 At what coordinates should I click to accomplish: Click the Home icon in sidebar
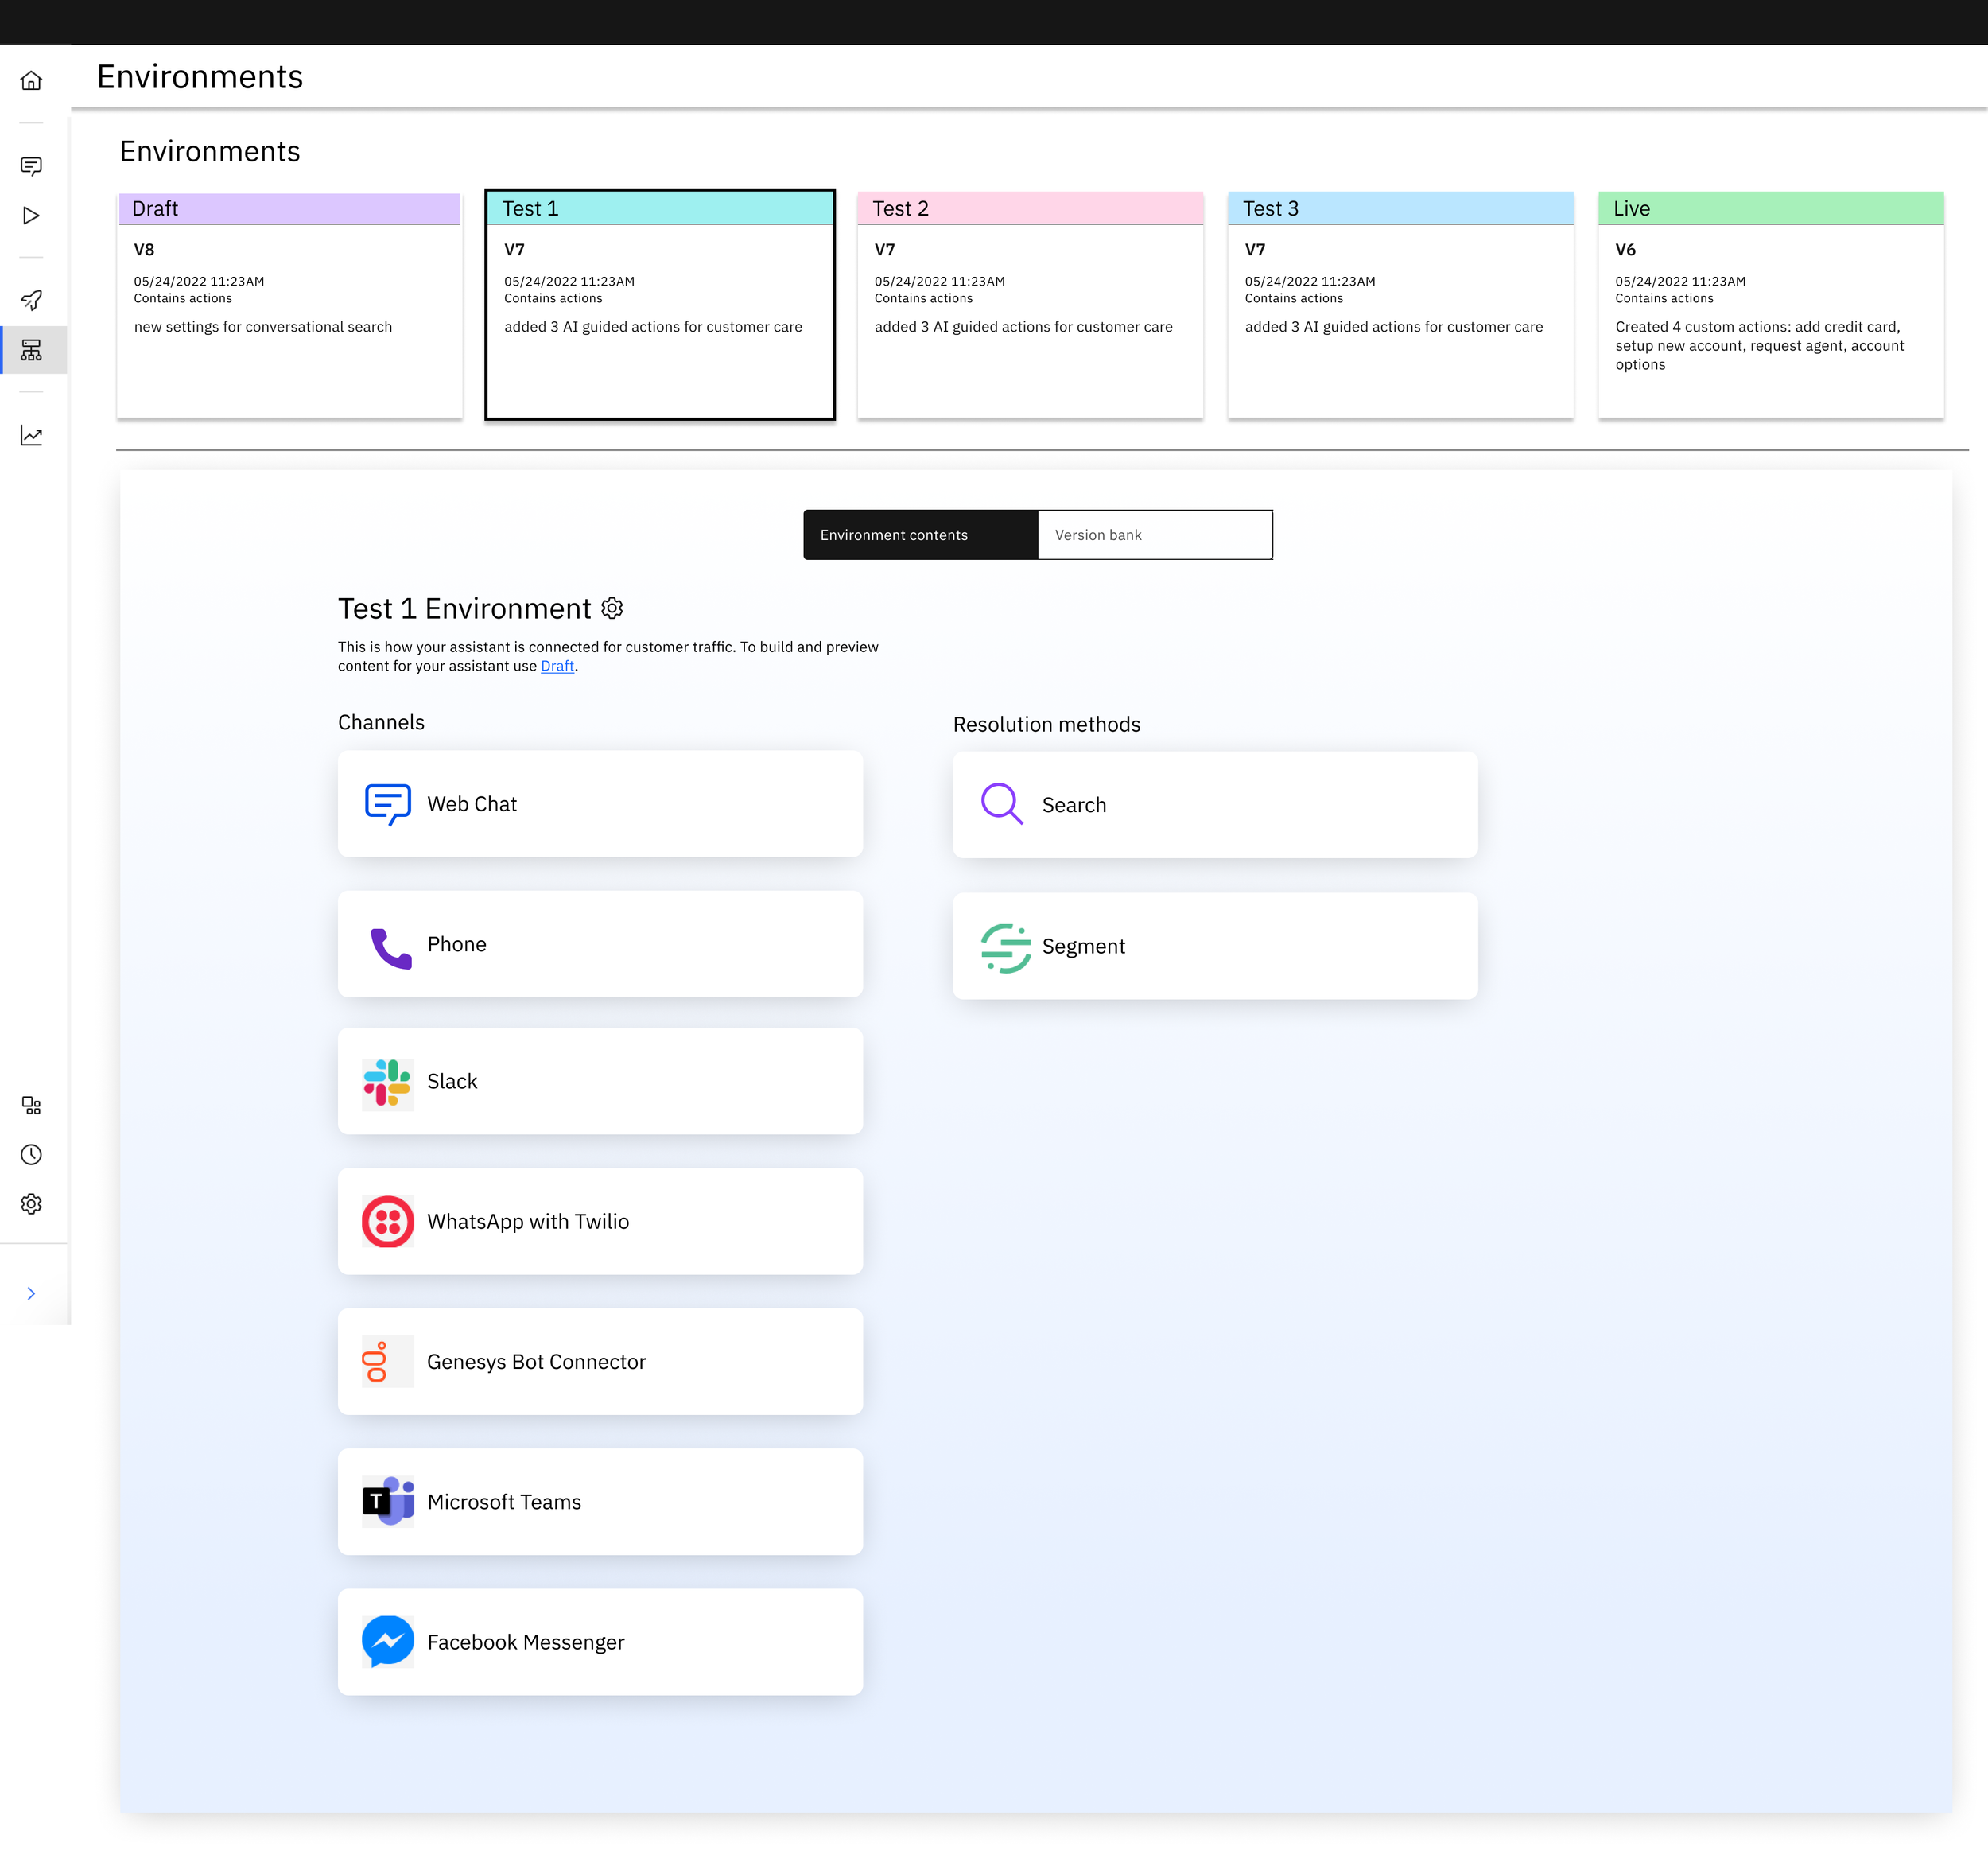[x=31, y=80]
